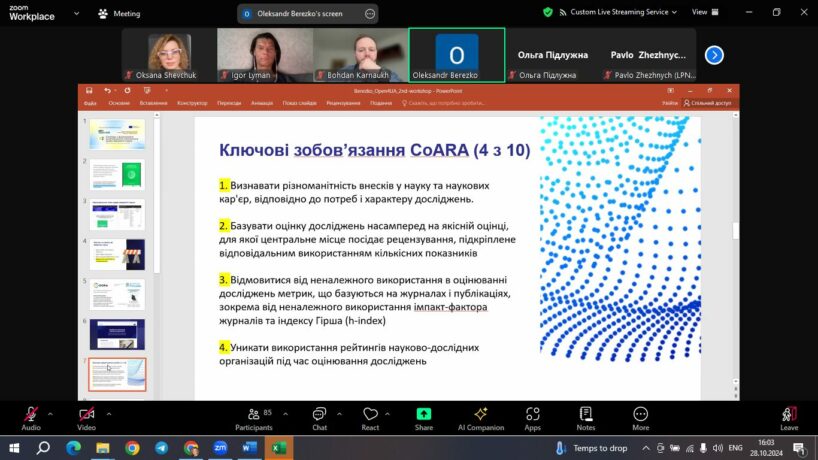Open the More options menu

(640, 416)
